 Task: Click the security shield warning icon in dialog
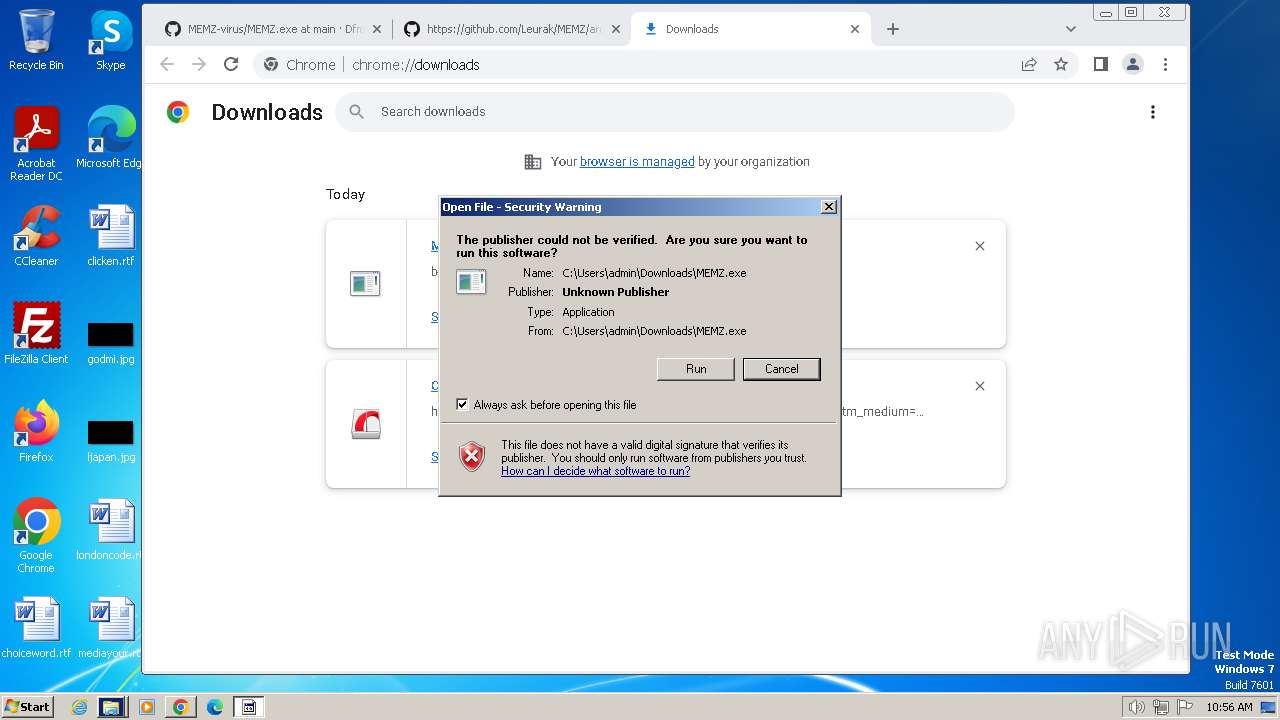point(472,456)
